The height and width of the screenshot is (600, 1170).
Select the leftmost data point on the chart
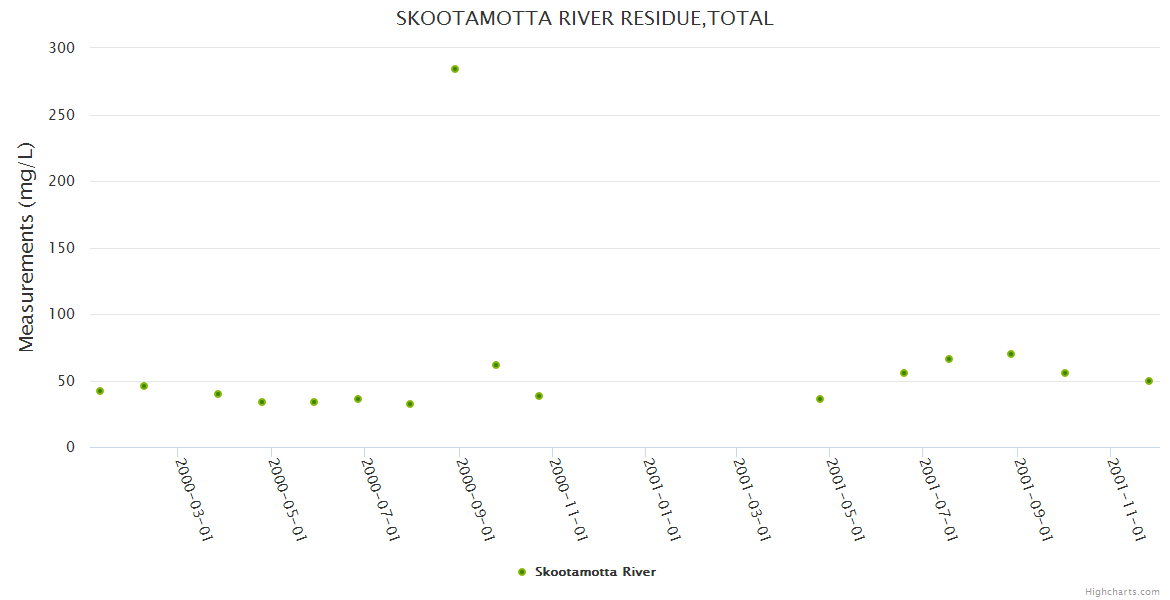(100, 391)
